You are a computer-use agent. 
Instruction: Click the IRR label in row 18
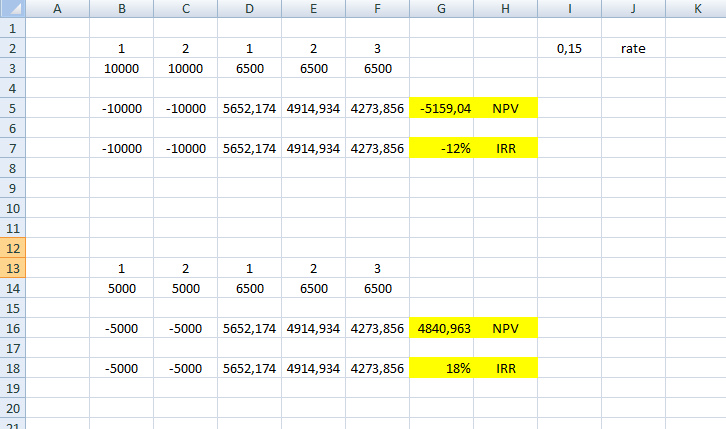505,368
